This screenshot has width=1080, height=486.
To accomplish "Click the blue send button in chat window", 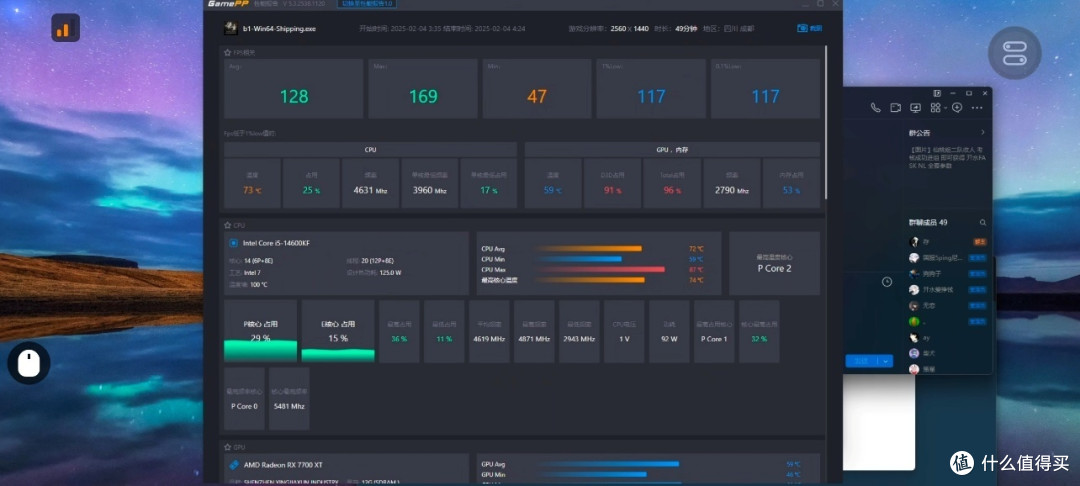I will [860, 361].
